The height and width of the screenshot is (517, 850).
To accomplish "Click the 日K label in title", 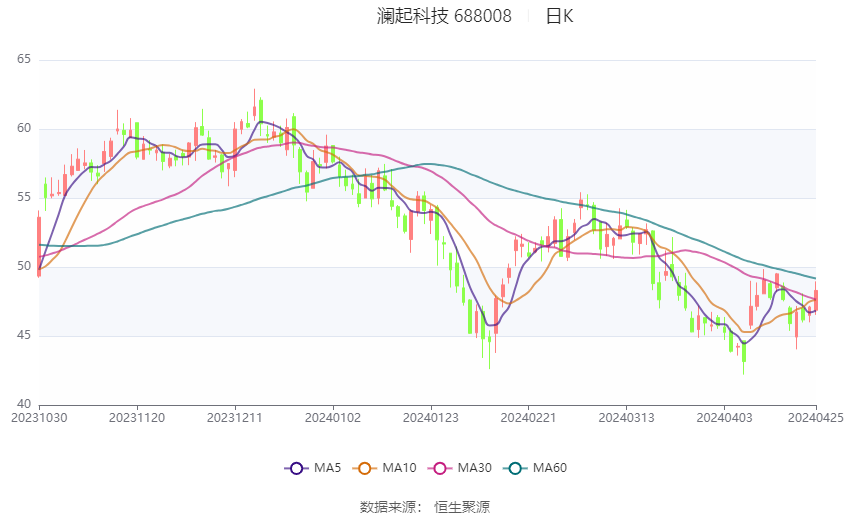I will click(x=559, y=16).
